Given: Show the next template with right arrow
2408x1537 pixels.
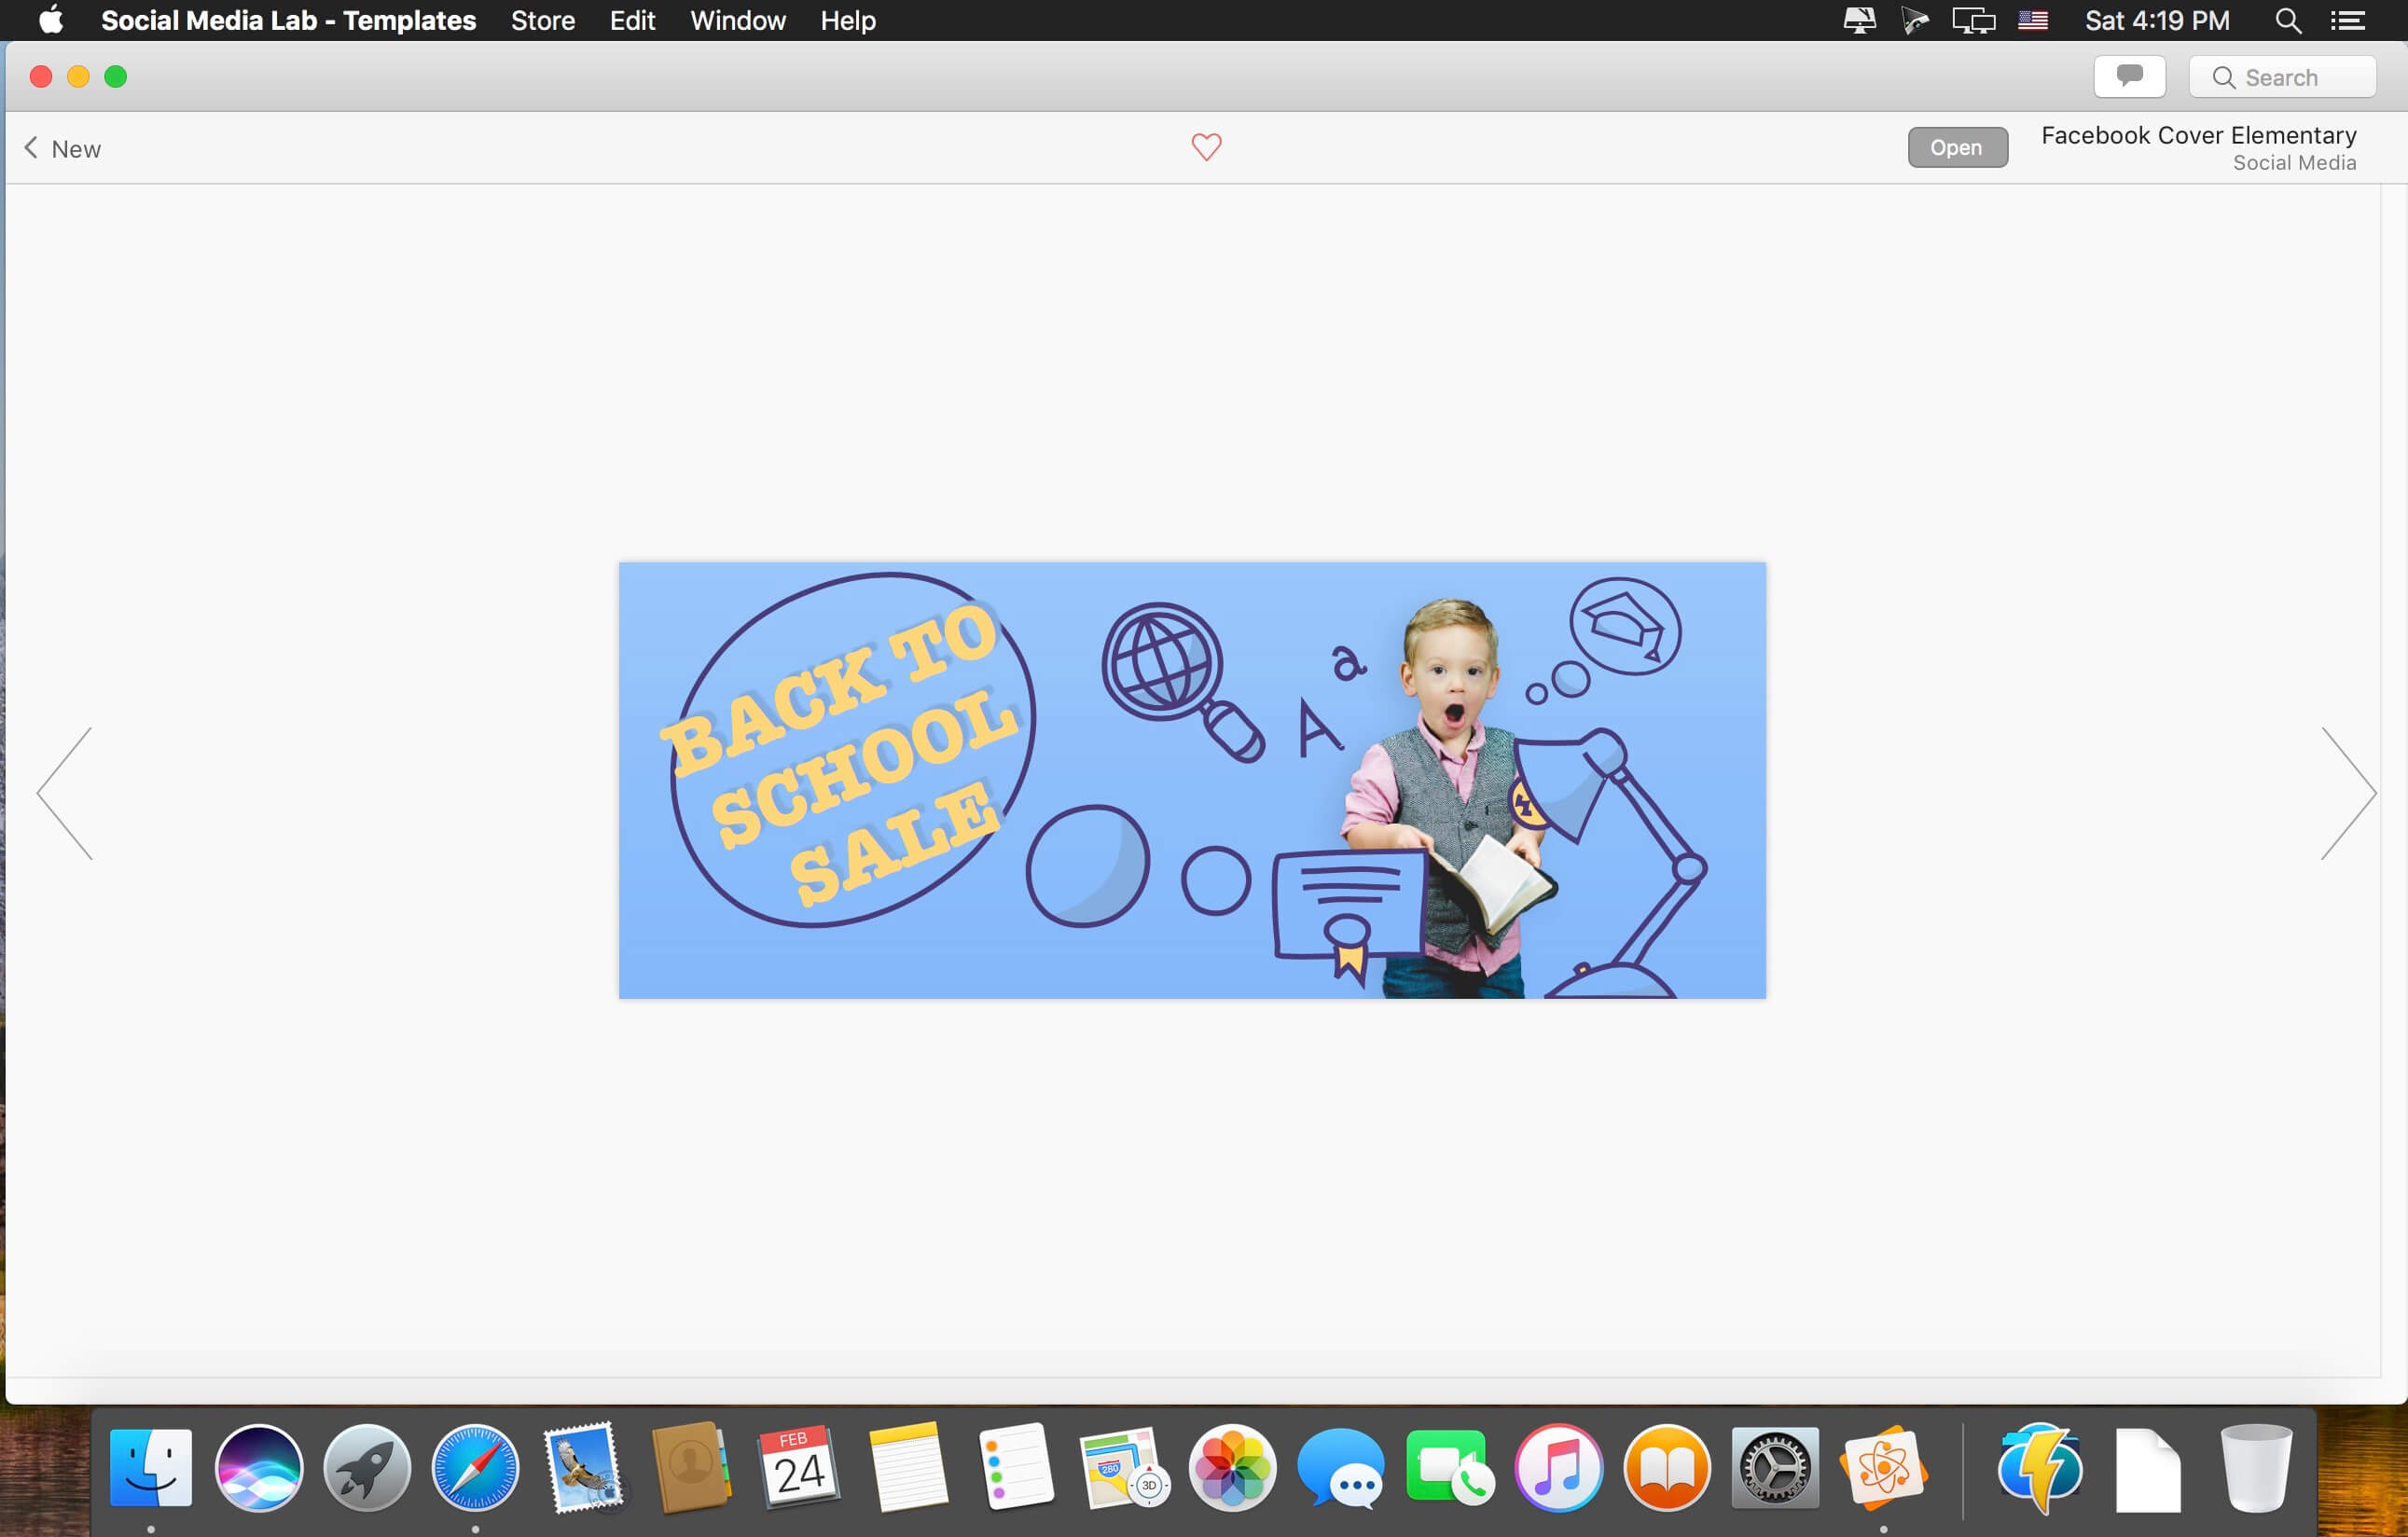Looking at the screenshot, I should tap(2347, 793).
